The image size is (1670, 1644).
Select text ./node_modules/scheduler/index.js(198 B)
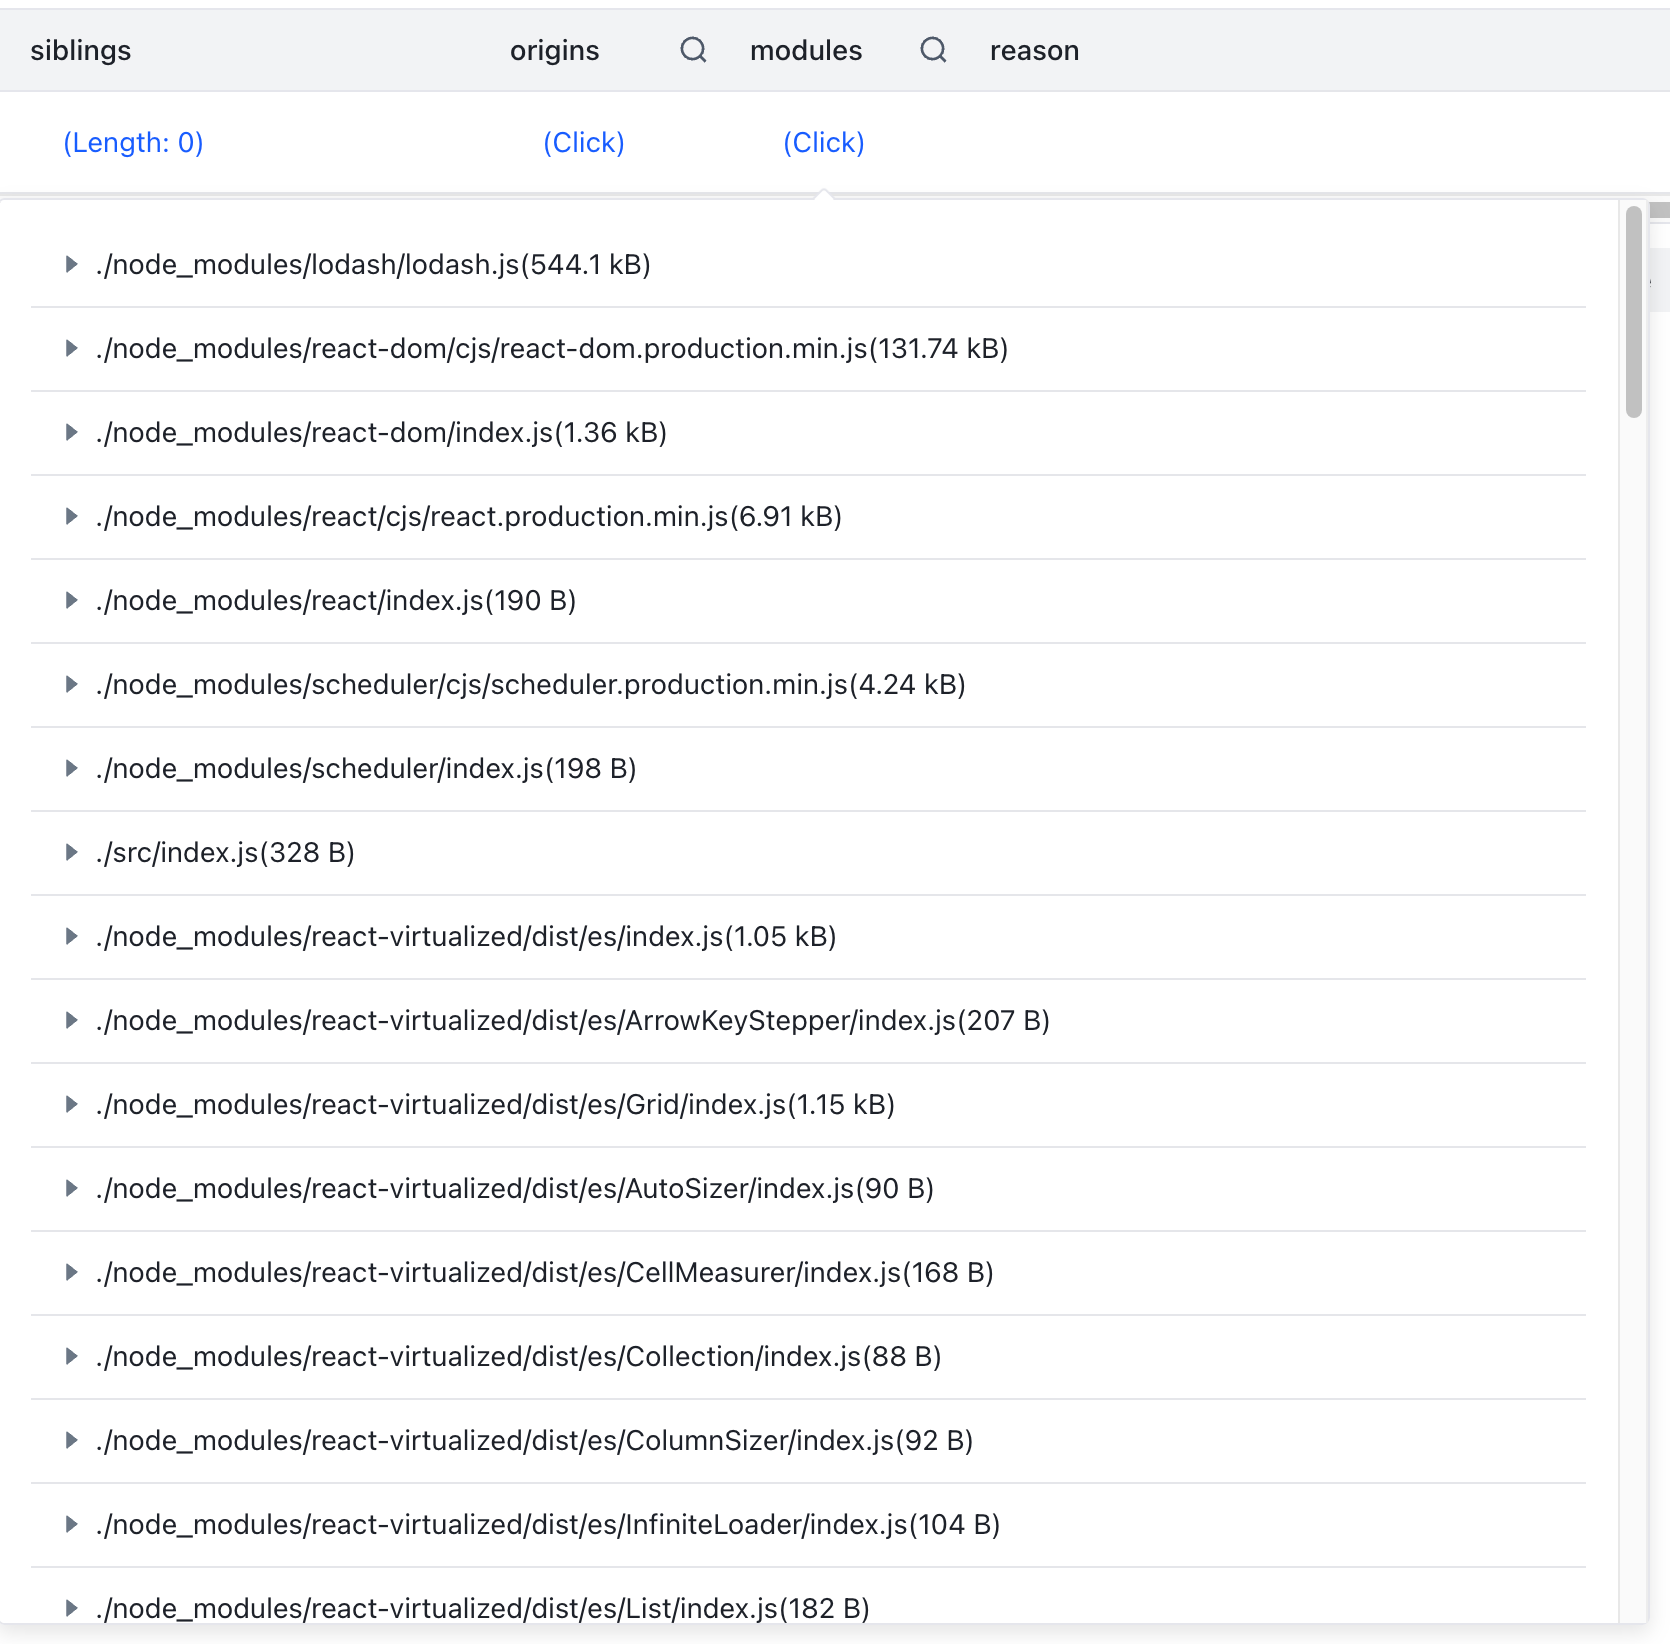[x=366, y=768]
